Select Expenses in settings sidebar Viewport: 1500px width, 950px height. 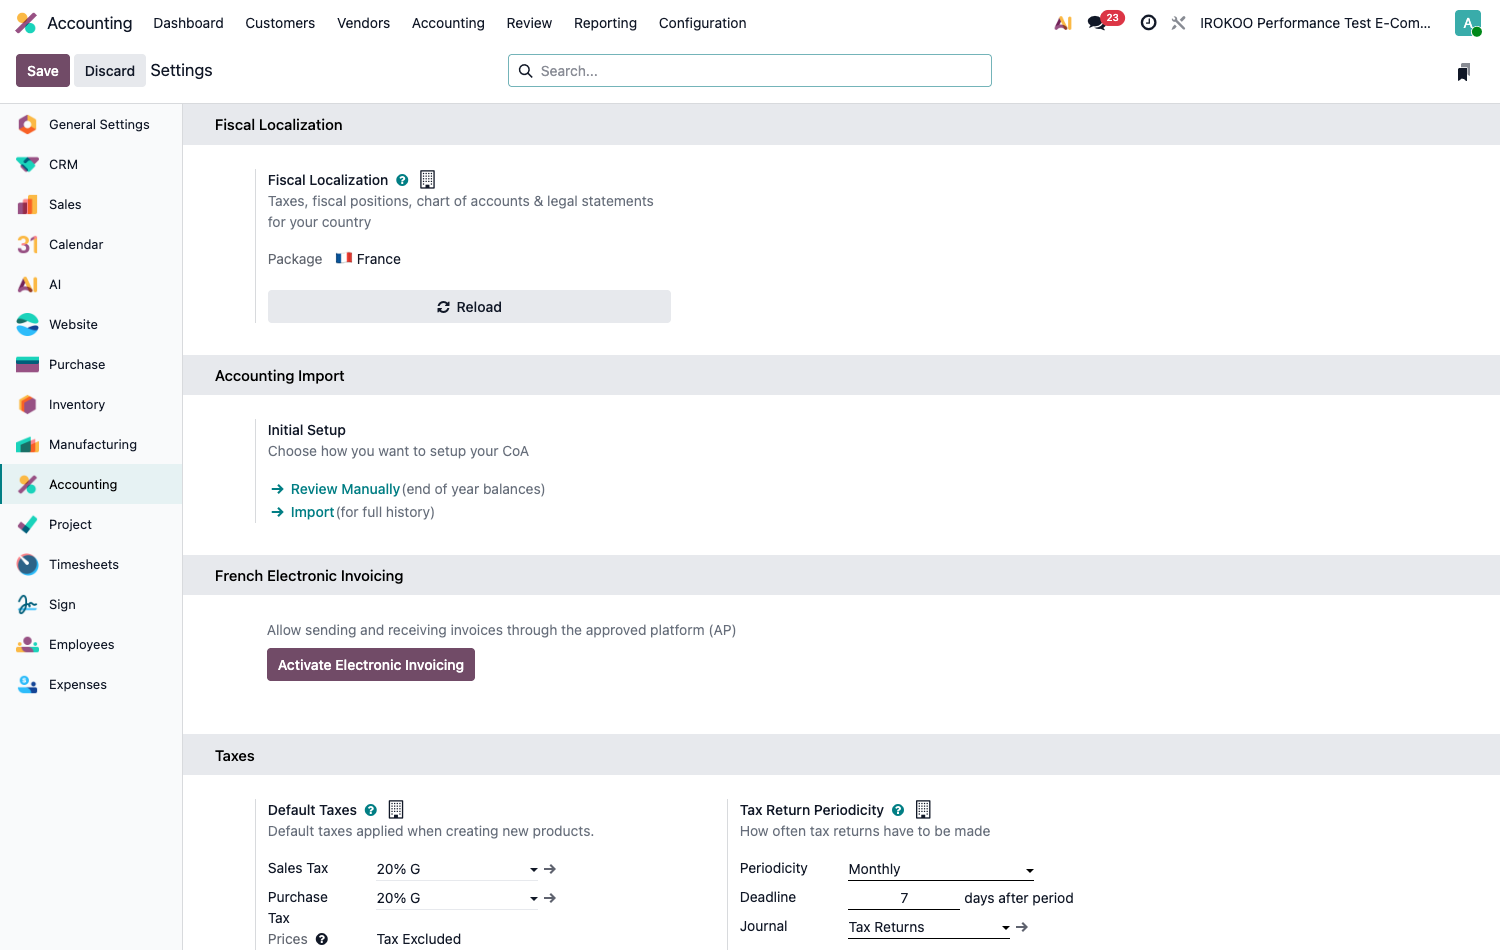click(x=91, y=685)
